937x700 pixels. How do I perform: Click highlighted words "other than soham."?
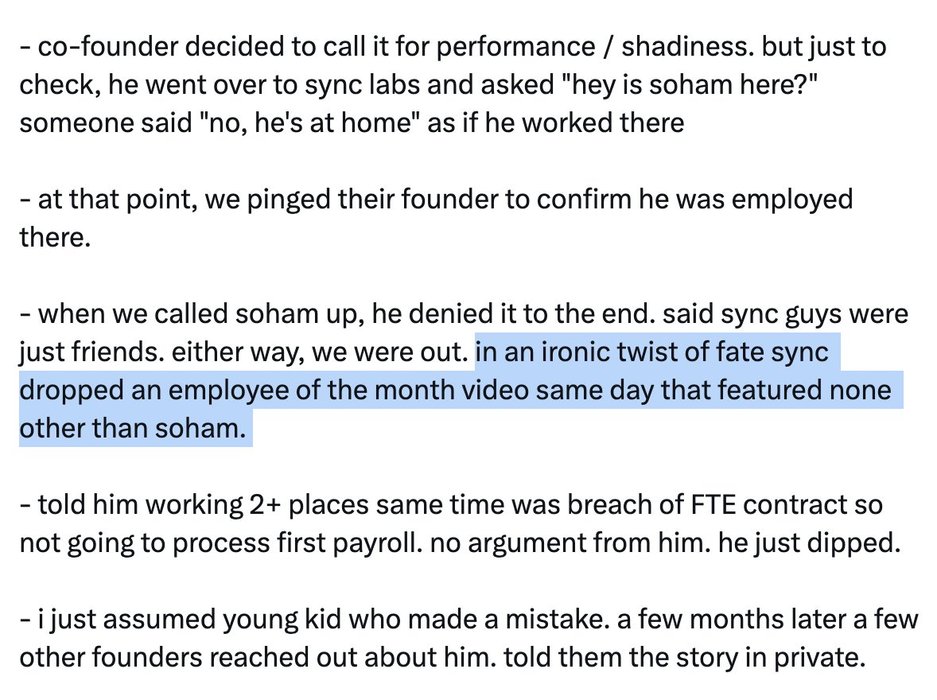[131, 428]
